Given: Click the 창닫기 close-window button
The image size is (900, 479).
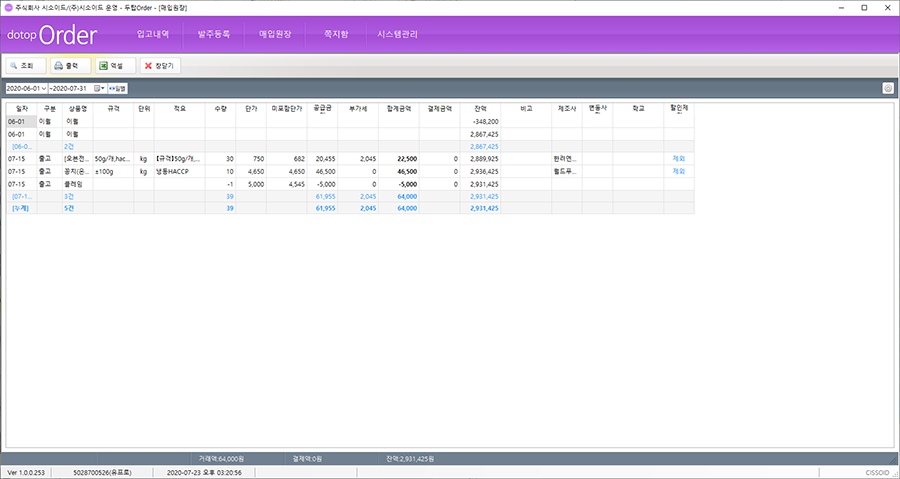Looking at the screenshot, I should 160,65.
